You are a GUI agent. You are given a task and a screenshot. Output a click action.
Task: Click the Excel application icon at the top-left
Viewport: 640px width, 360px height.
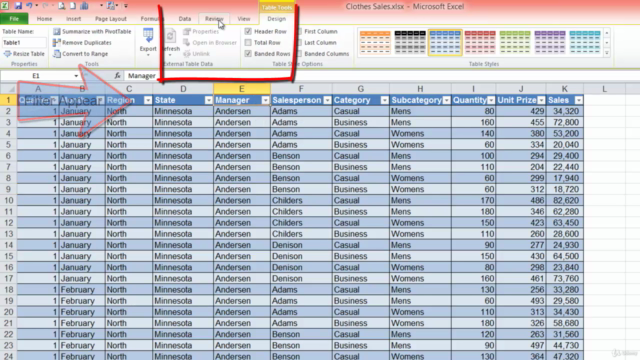[x=5, y=6]
